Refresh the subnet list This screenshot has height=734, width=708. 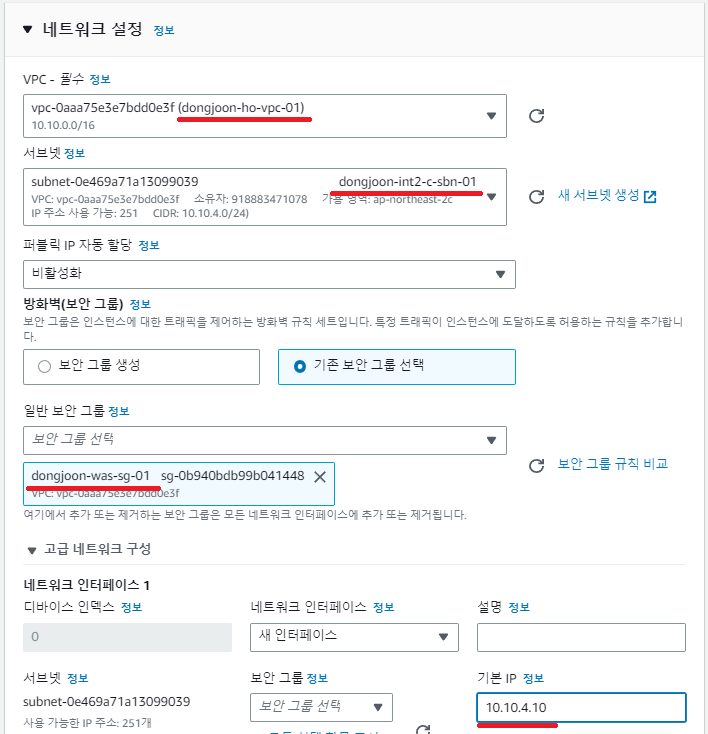click(536, 197)
